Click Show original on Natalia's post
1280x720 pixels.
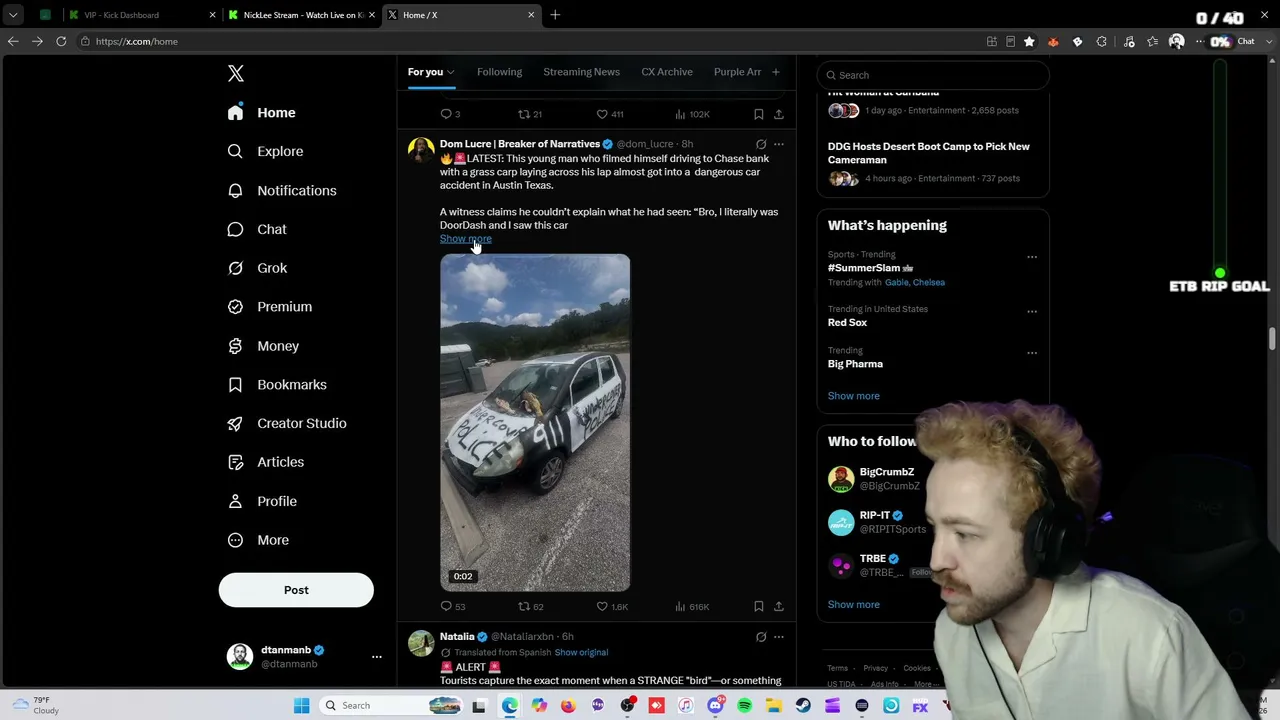[581, 653]
